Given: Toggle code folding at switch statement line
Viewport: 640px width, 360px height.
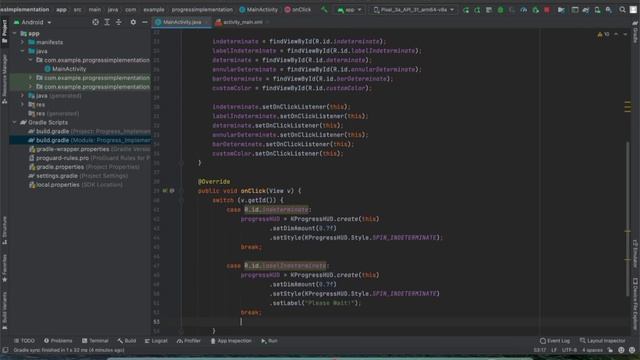Looking at the screenshot, I should [180, 200].
